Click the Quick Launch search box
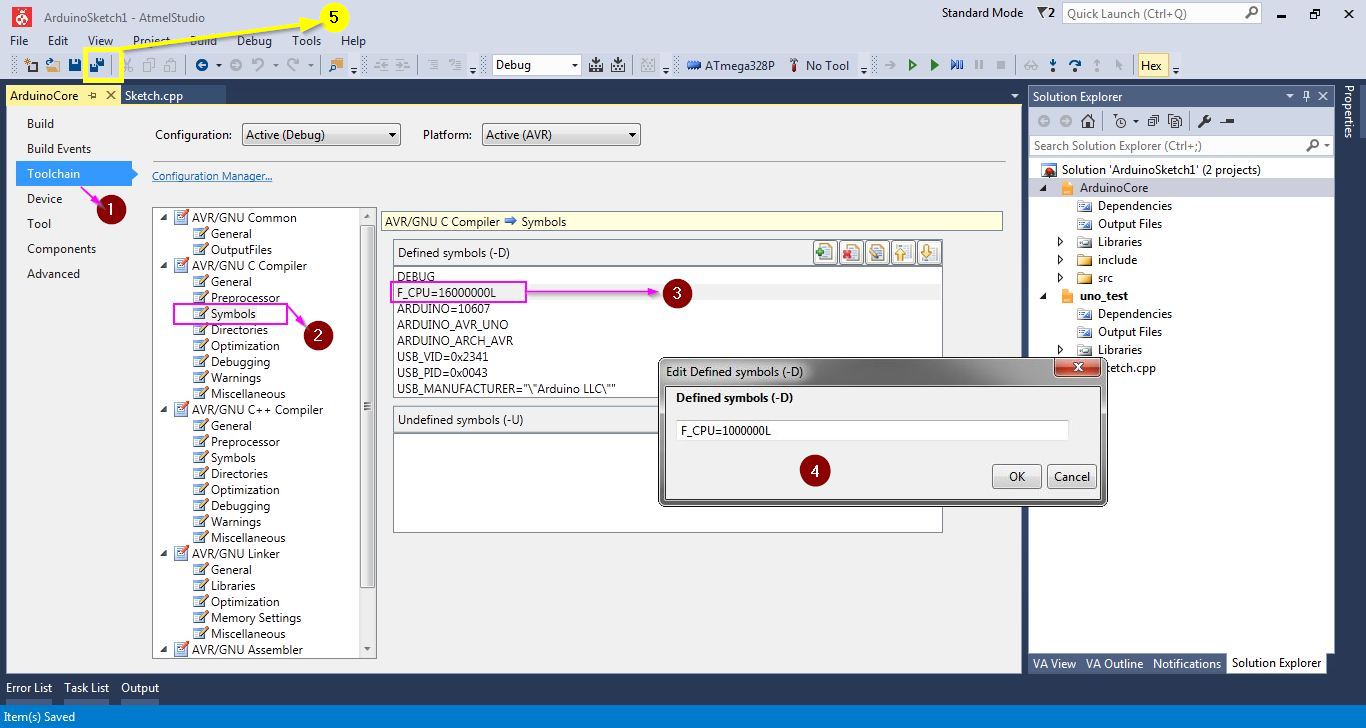 coord(1162,13)
